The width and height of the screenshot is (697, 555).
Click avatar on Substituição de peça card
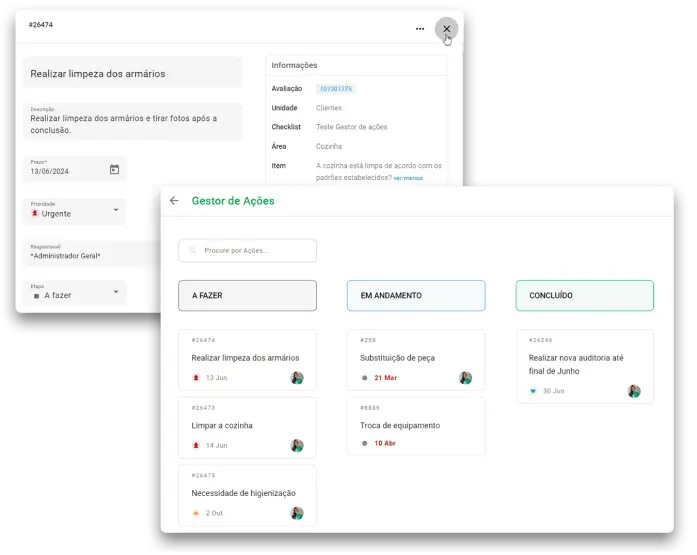[x=465, y=378]
